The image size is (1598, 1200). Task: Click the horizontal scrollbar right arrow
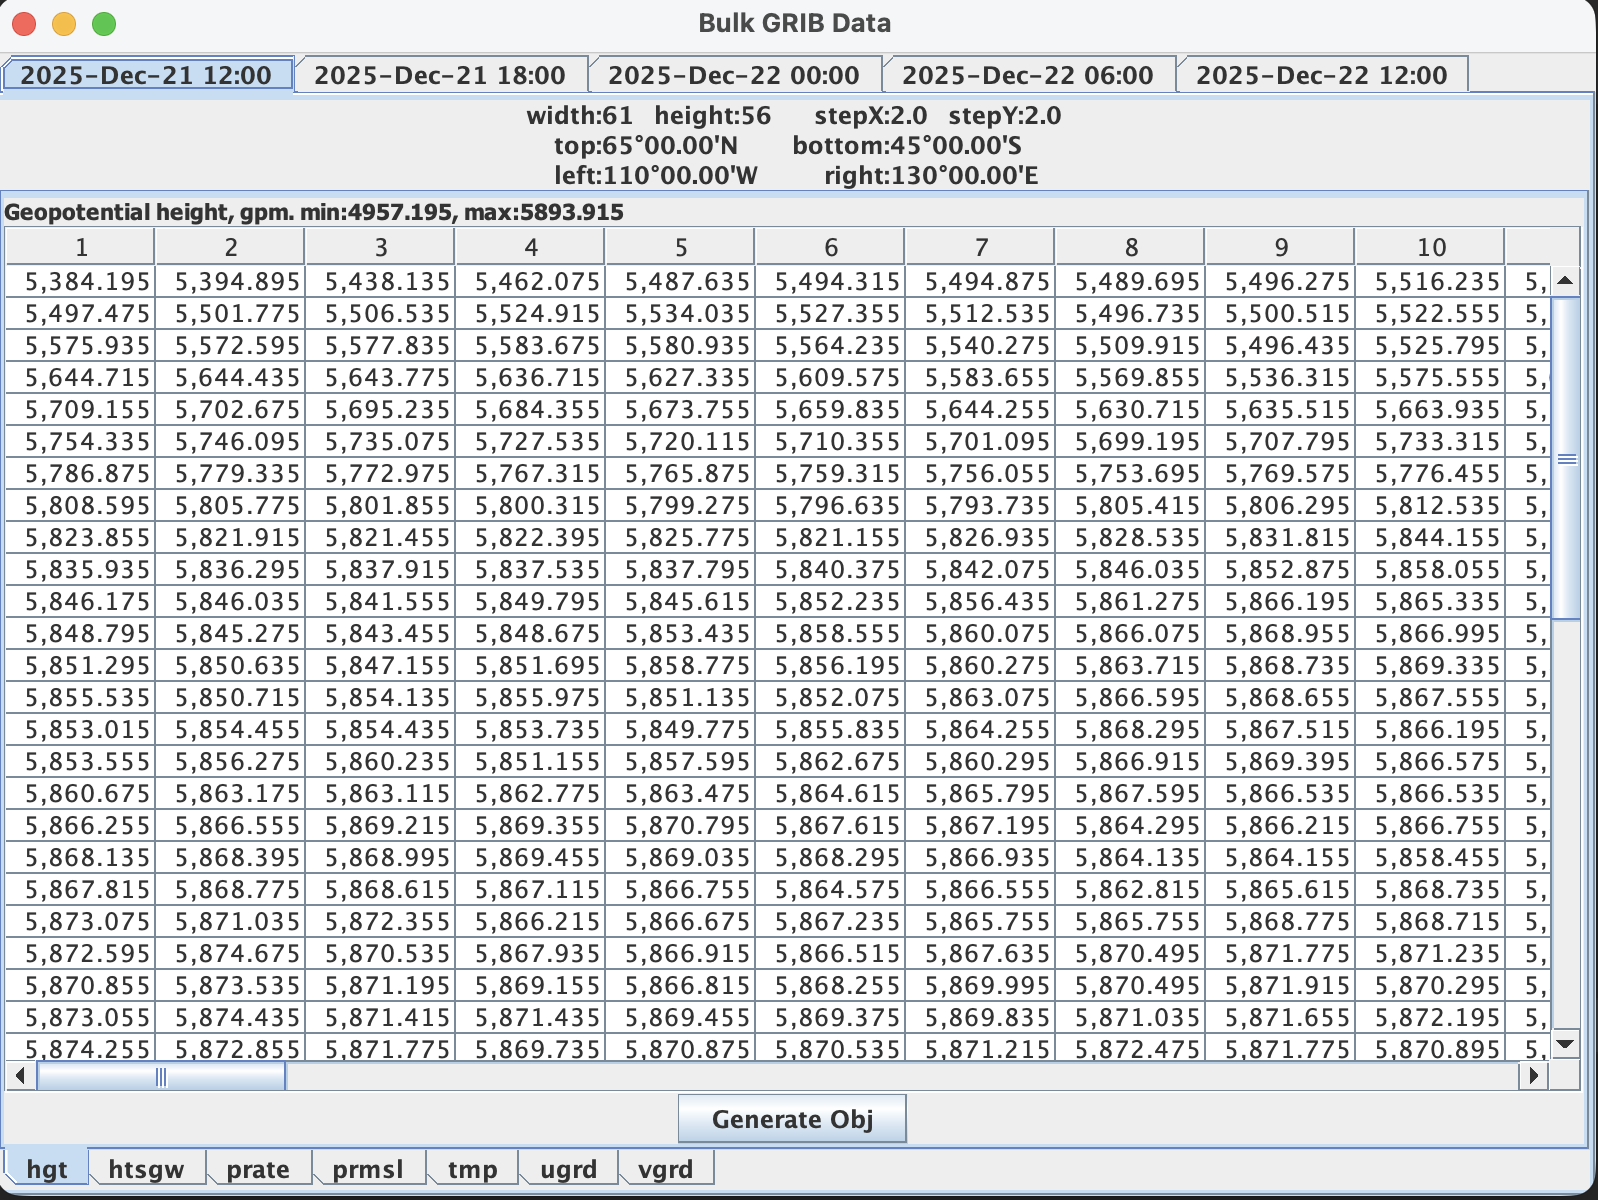[1533, 1076]
